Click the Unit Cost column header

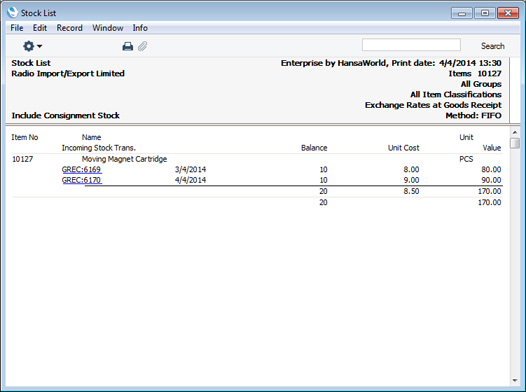click(x=404, y=148)
